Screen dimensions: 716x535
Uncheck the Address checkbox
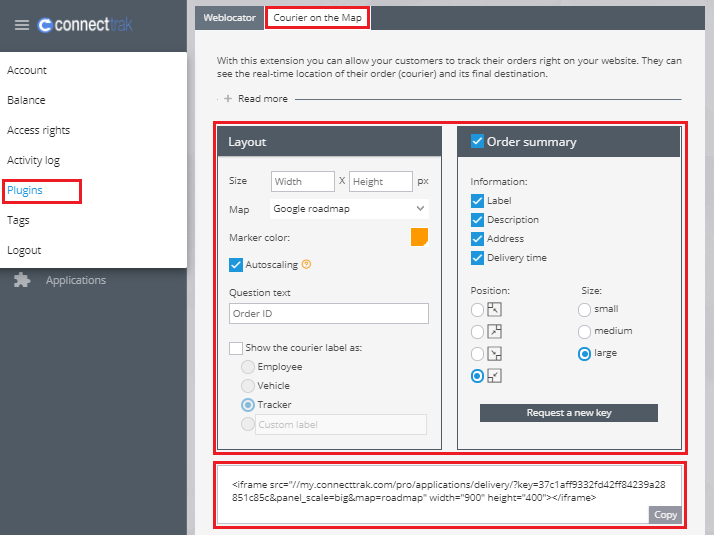pyautogui.click(x=477, y=239)
